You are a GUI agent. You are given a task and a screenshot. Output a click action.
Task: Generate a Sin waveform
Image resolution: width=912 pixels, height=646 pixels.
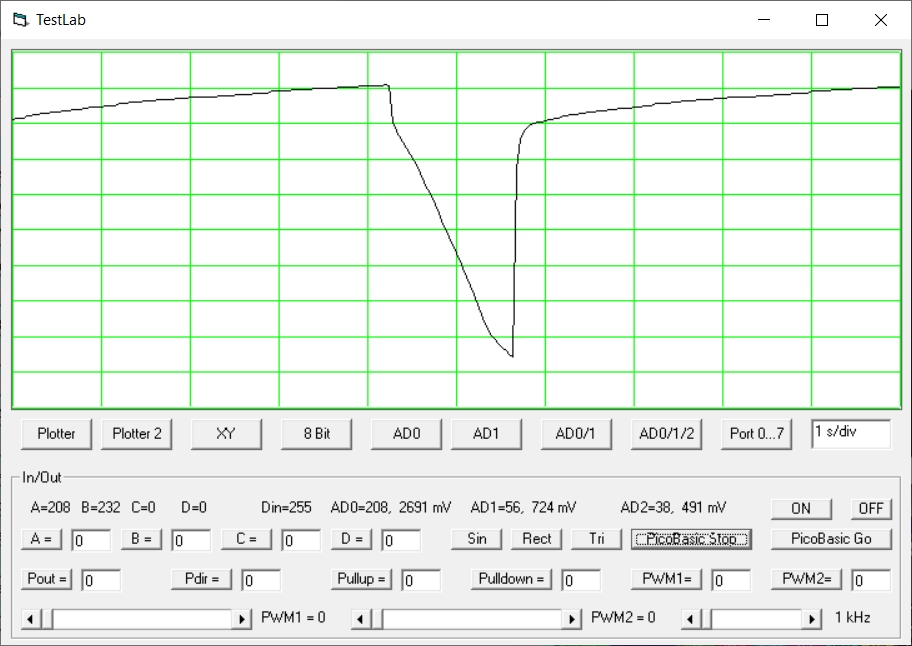[477, 539]
